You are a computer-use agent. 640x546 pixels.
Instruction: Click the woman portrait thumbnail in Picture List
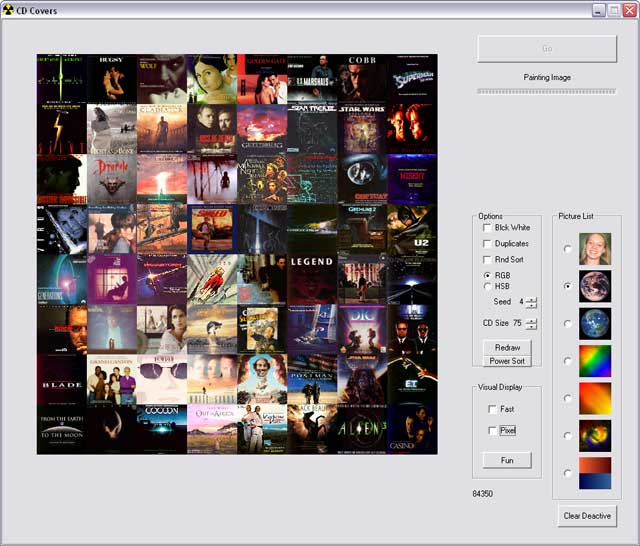[595, 249]
